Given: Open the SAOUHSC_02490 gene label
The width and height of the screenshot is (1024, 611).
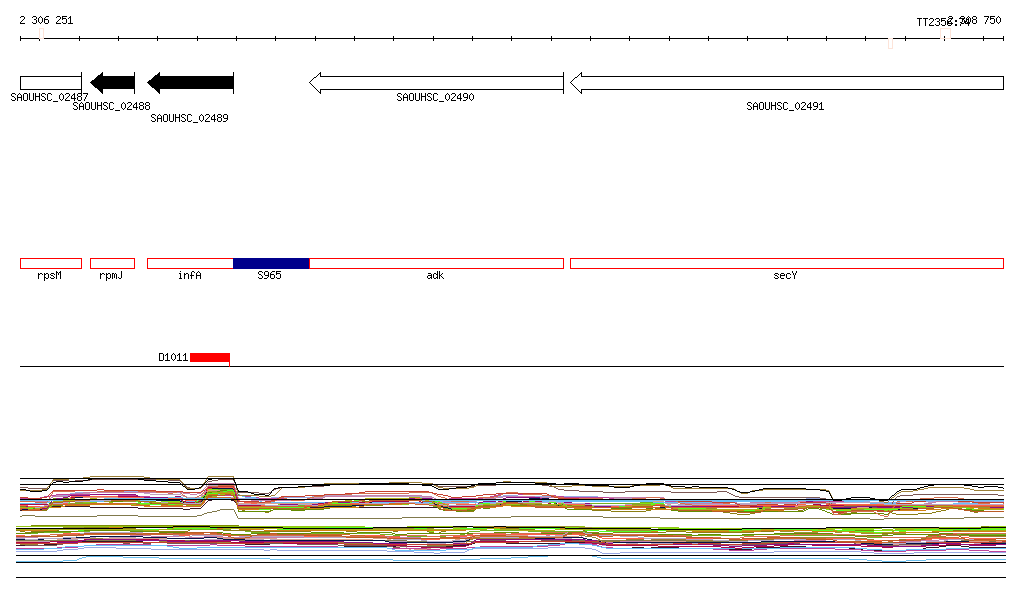Looking at the screenshot, I should tap(435, 98).
